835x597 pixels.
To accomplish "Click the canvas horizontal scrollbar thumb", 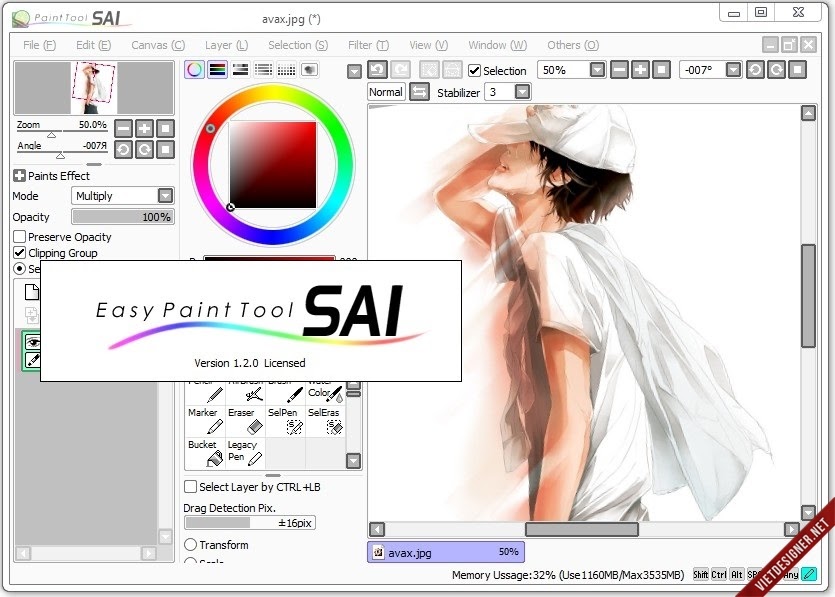I will pos(582,529).
